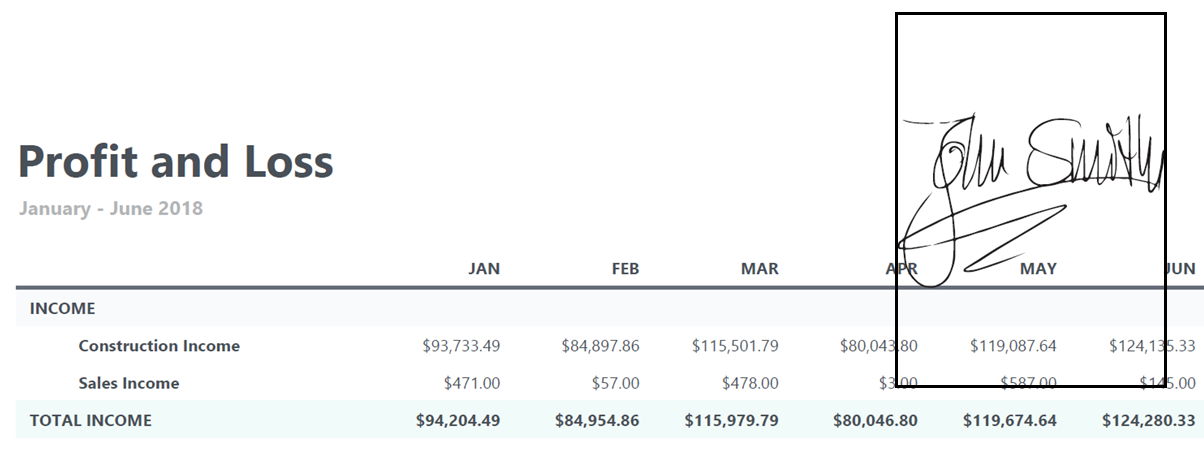
Task: Click the January Sales Income amount $471.00
Action: 472,383
